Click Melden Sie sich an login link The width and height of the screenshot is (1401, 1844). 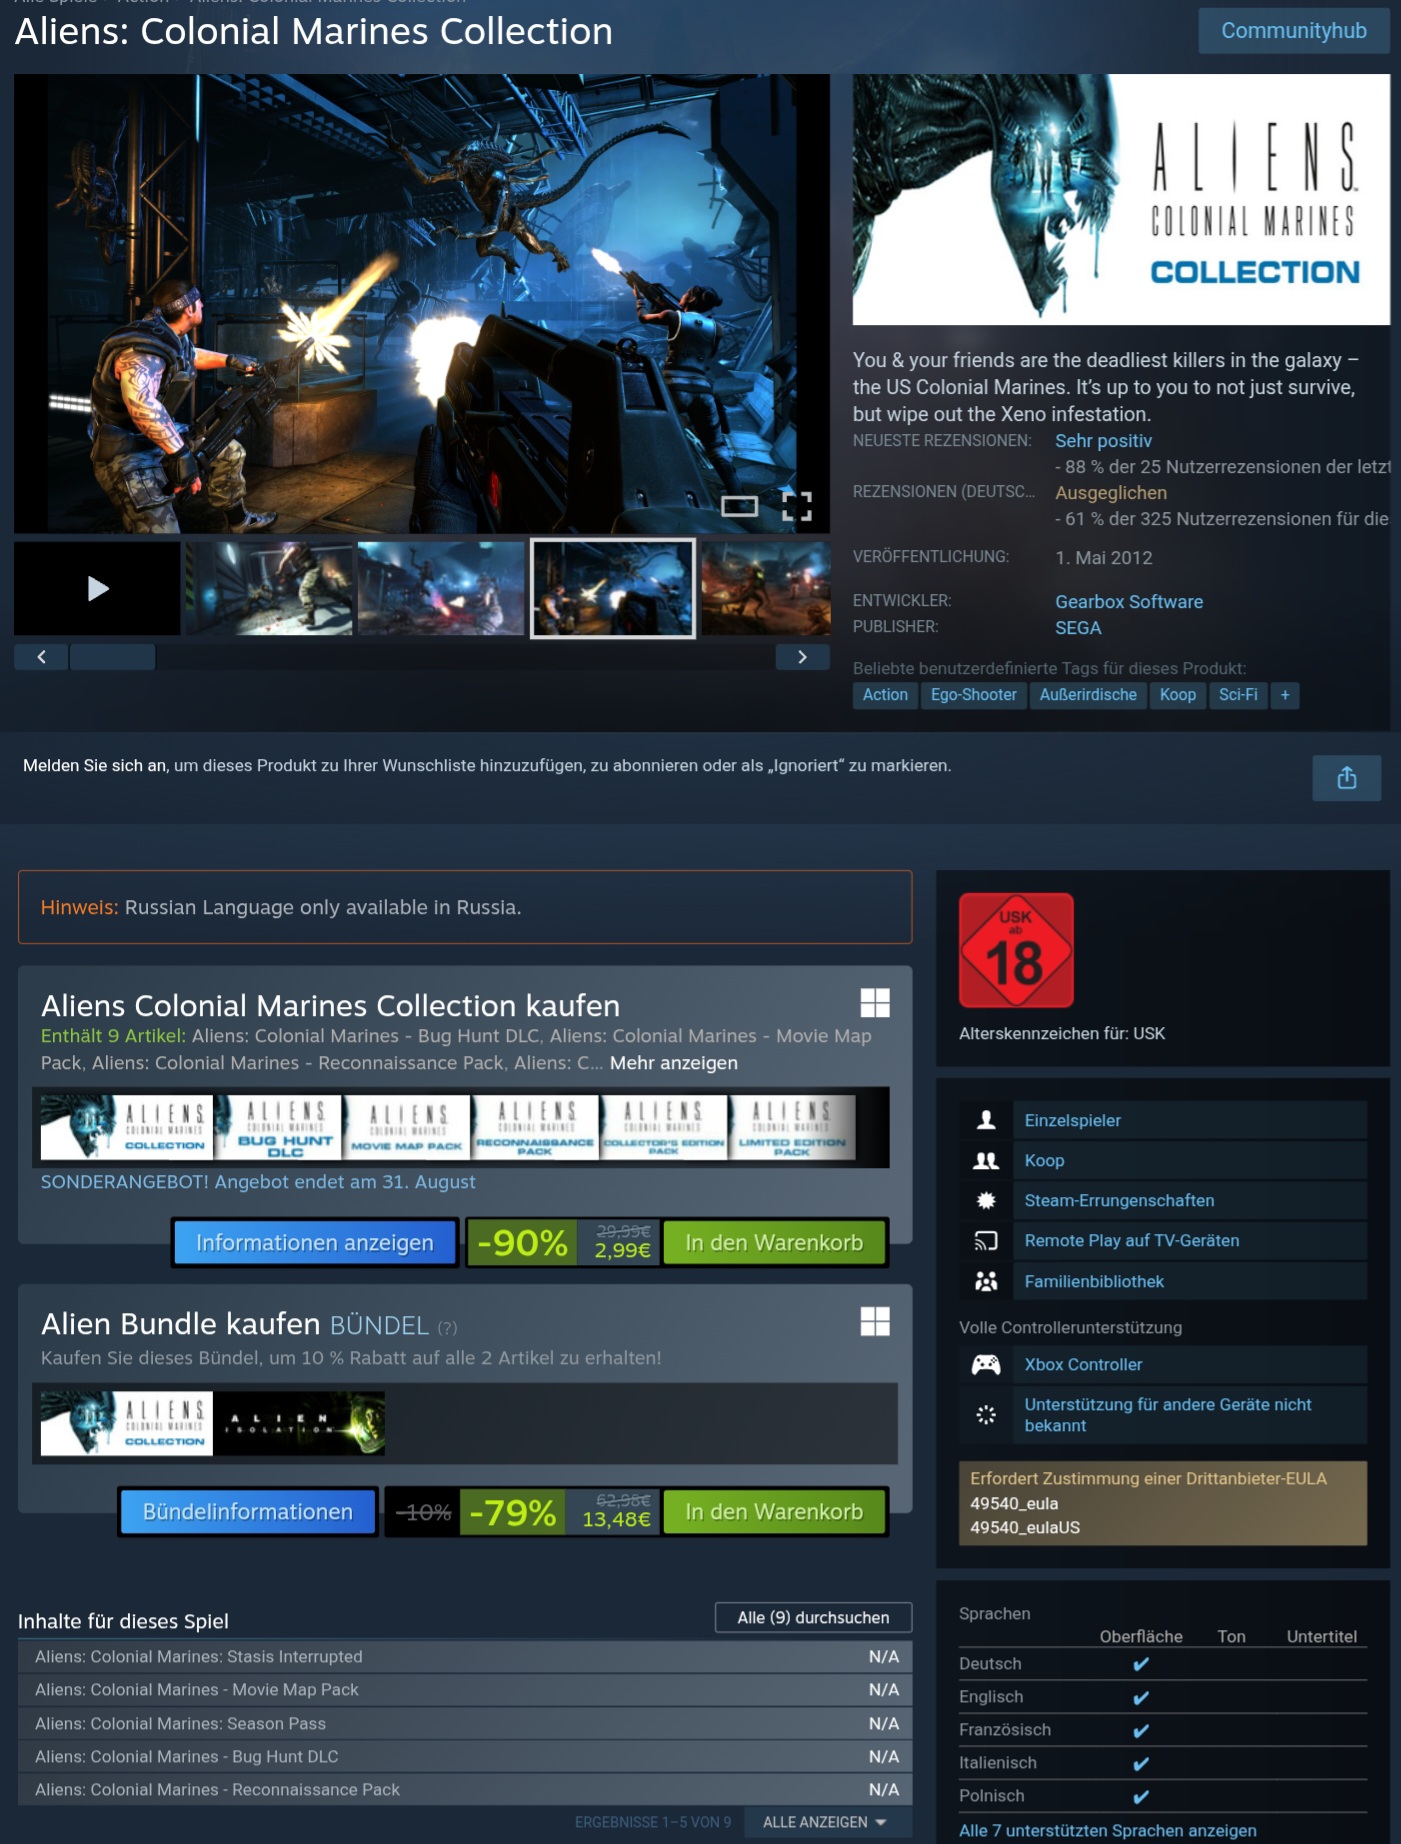[95, 766]
